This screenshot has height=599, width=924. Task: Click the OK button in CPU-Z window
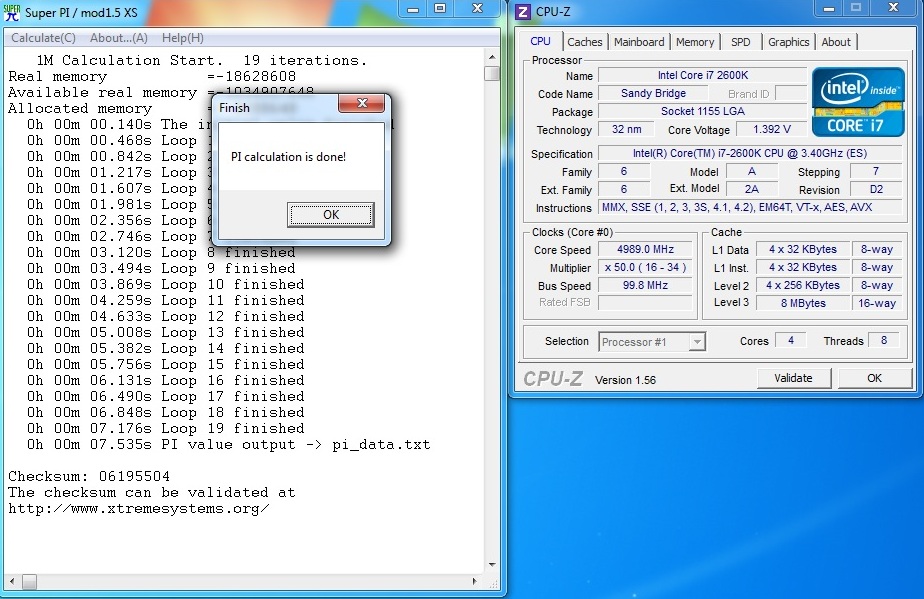(874, 378)
